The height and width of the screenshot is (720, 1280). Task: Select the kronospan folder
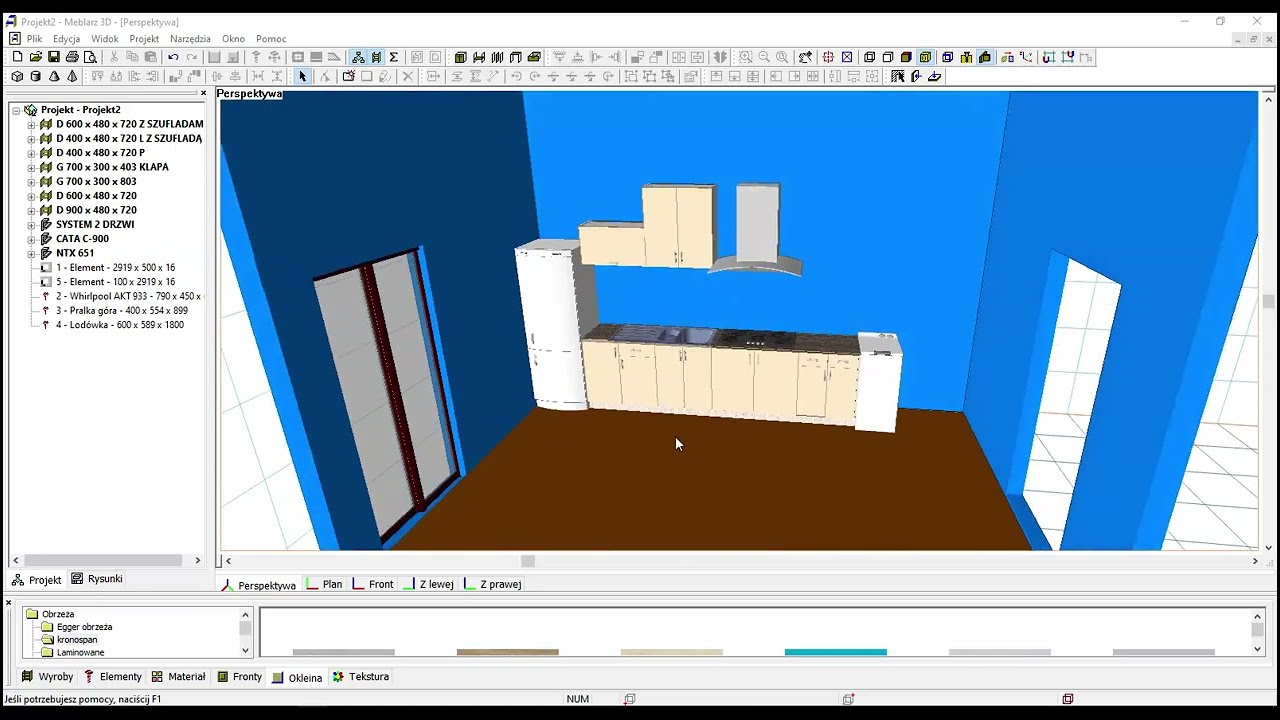pyautogui.click(x=77, y=640)
